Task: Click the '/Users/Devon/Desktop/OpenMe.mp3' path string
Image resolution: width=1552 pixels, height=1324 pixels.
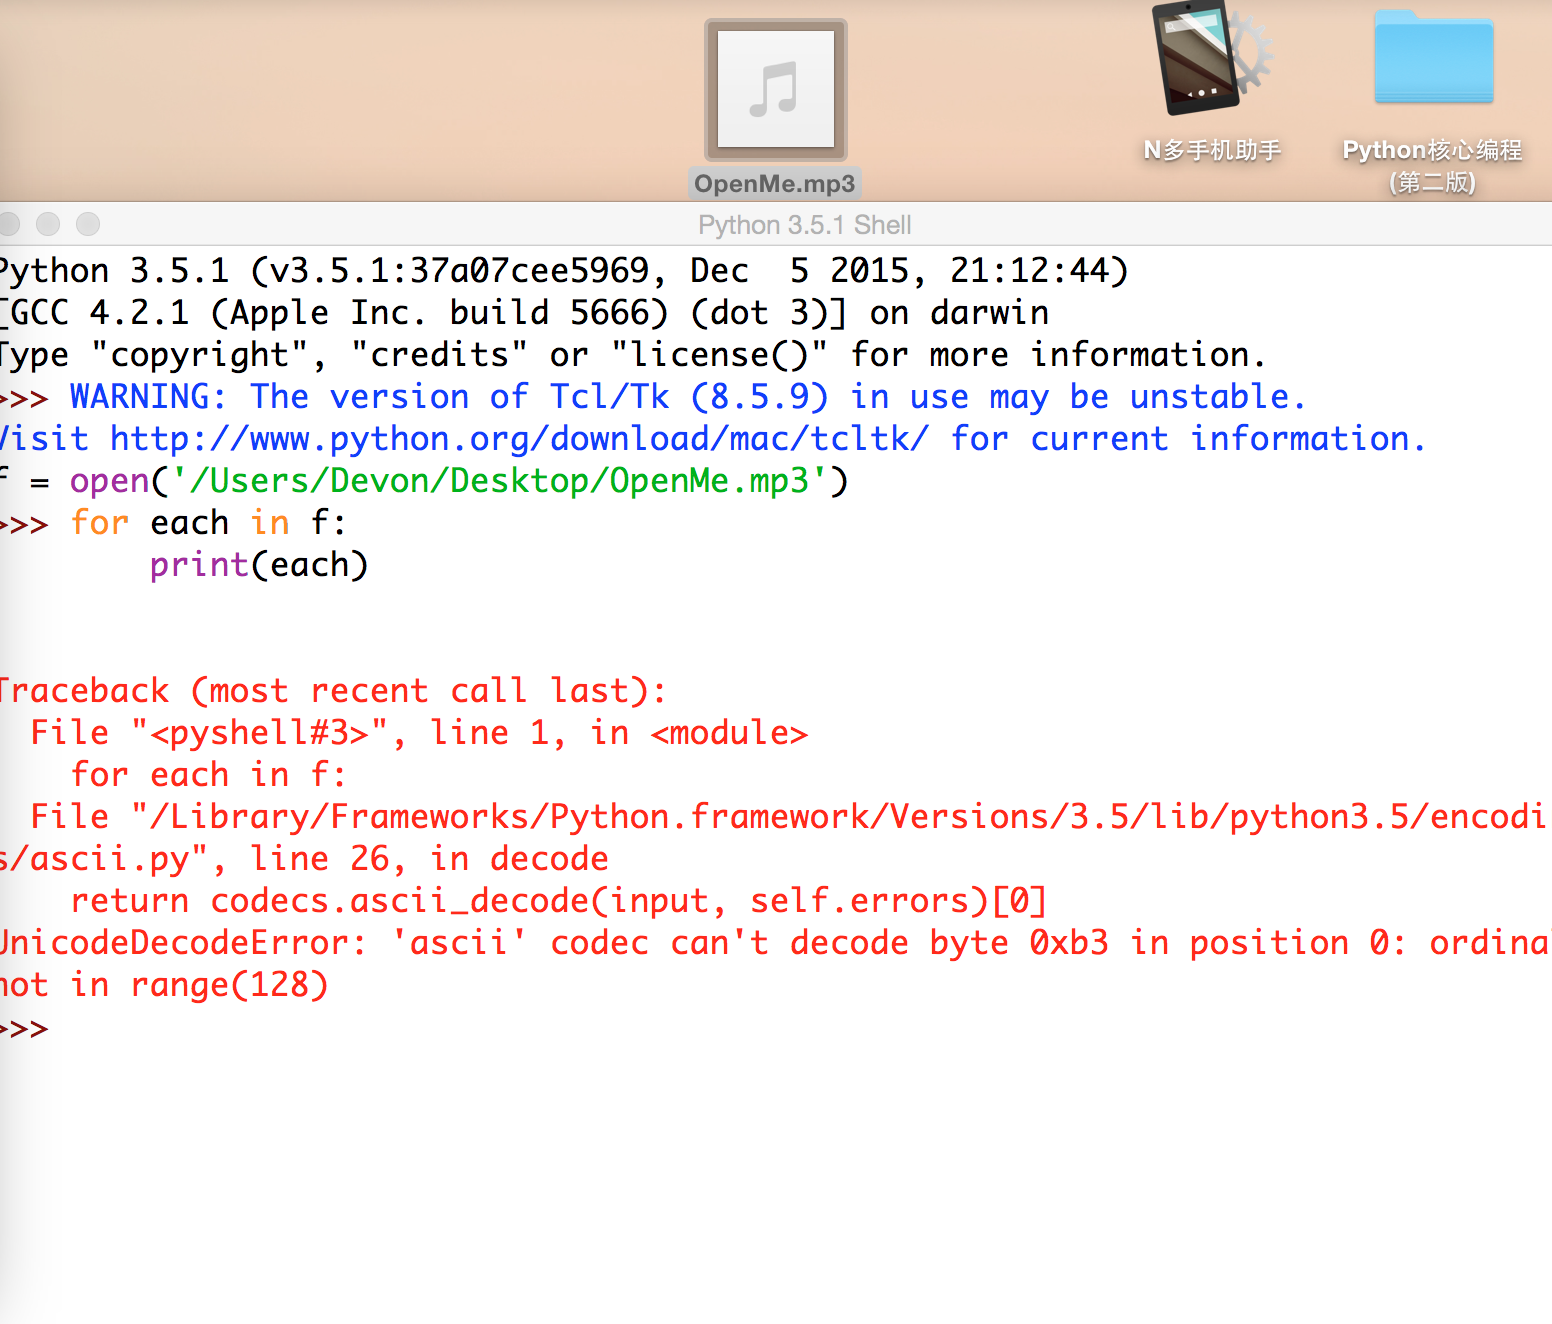Action: pyautogui.click(x=499, y=481)
